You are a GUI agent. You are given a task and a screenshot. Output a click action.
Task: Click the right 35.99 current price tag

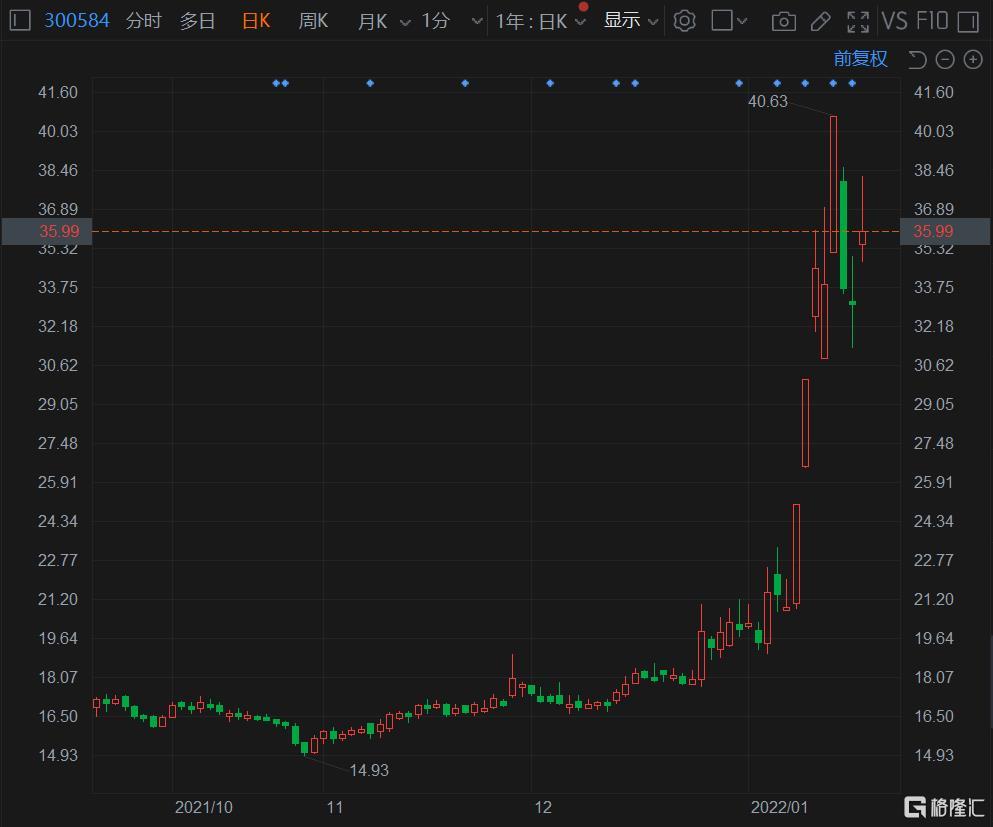[x=945, y=231]
